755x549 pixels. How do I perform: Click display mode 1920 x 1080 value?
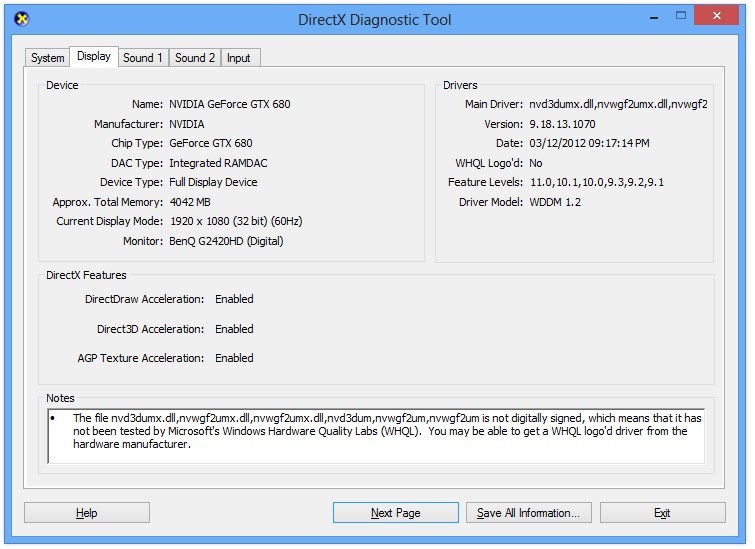(x=236, y=222)
